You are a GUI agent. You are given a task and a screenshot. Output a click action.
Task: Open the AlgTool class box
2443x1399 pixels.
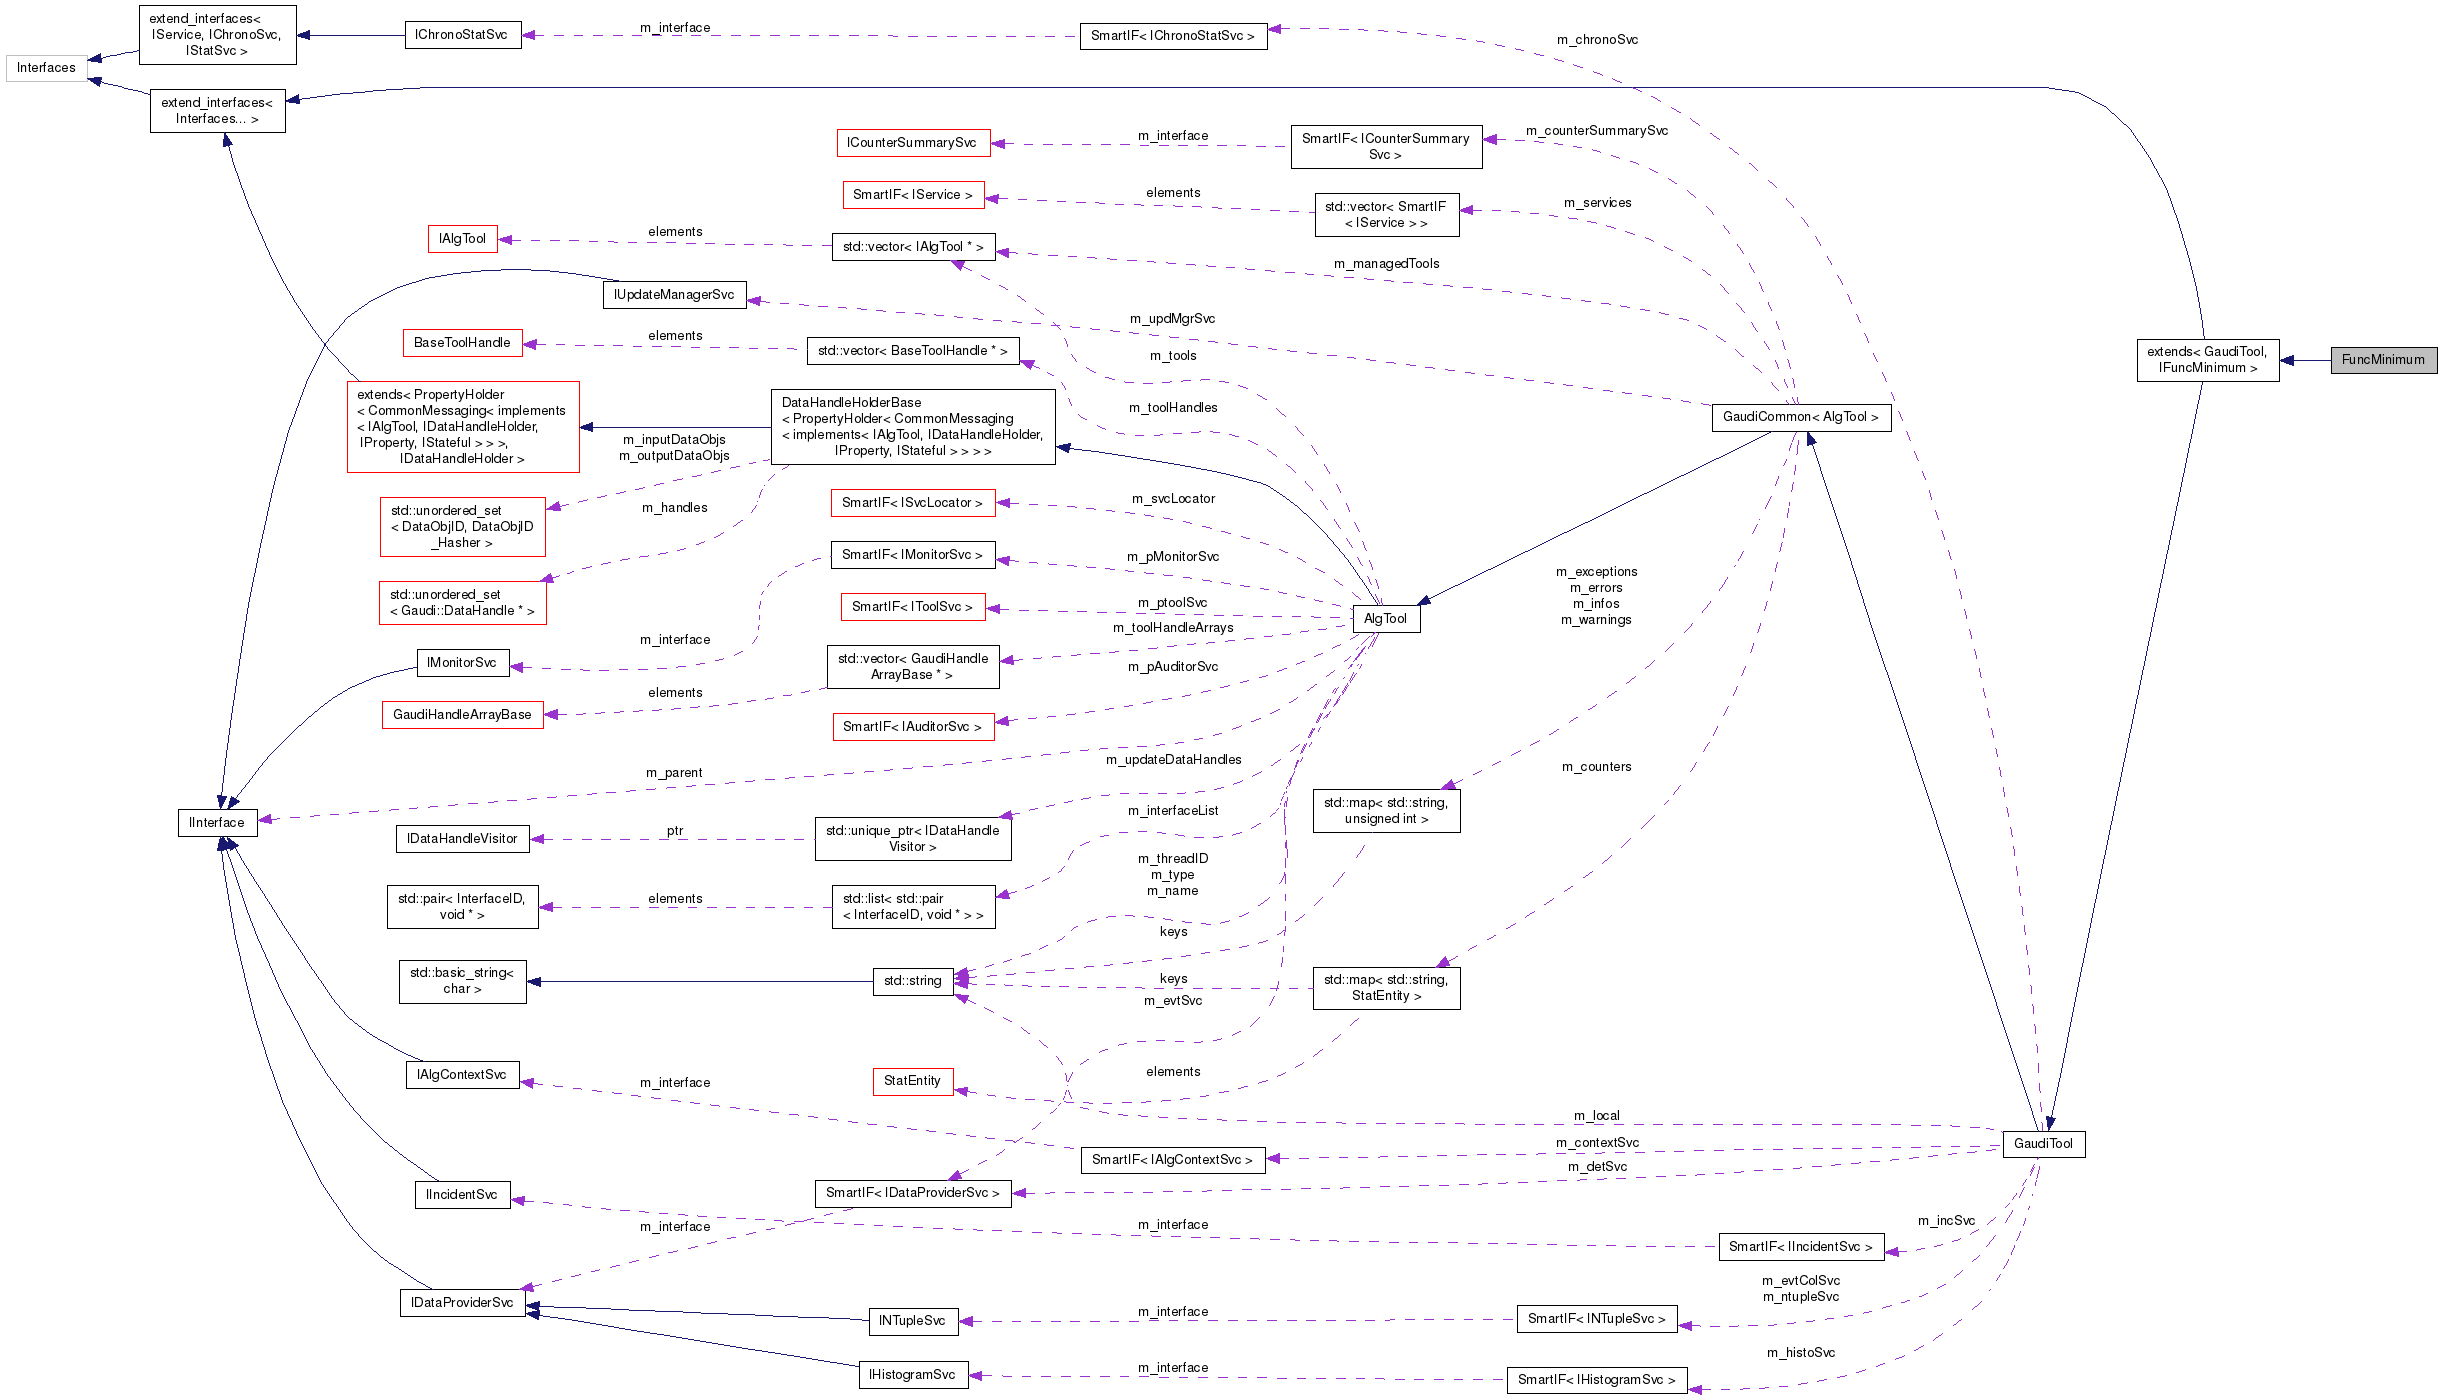tap(1387, 618)
